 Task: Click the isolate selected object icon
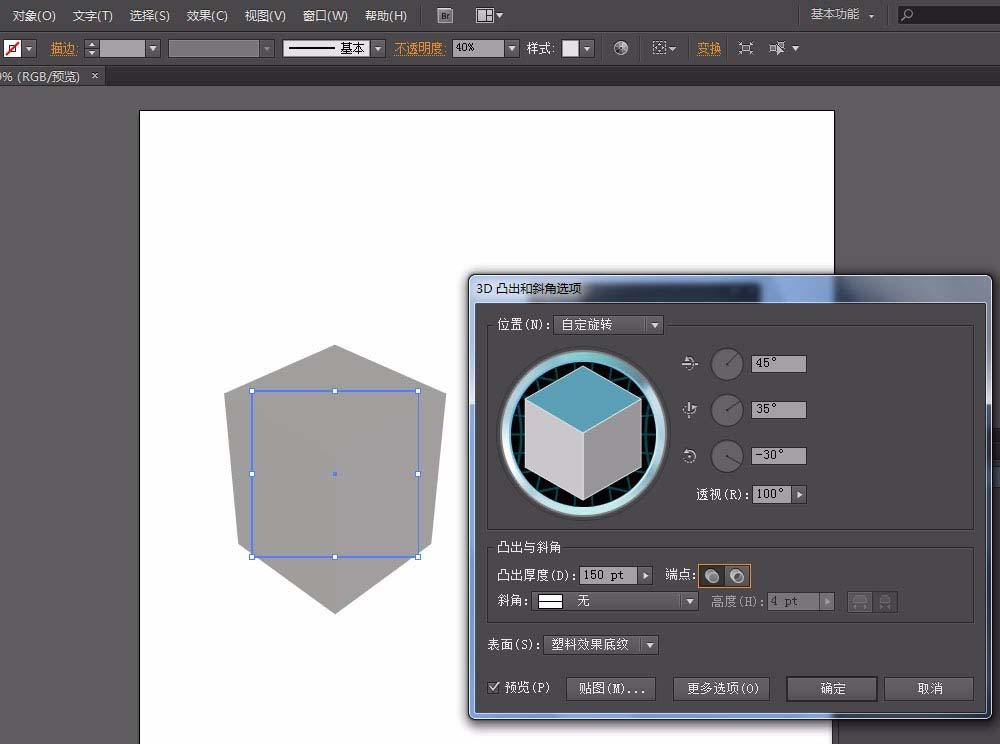pyautogui.click(x=746, y=48)
